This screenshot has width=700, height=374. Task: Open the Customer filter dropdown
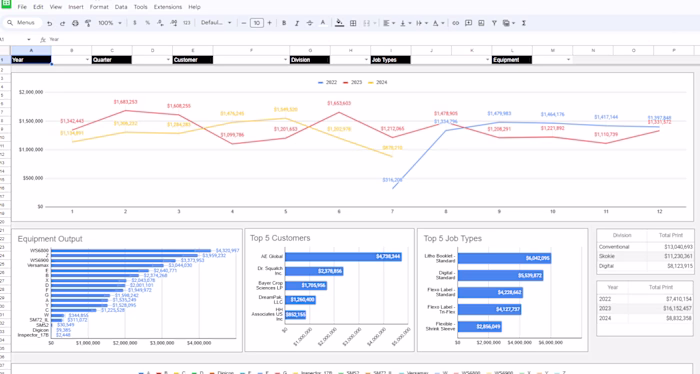[285, 60]
